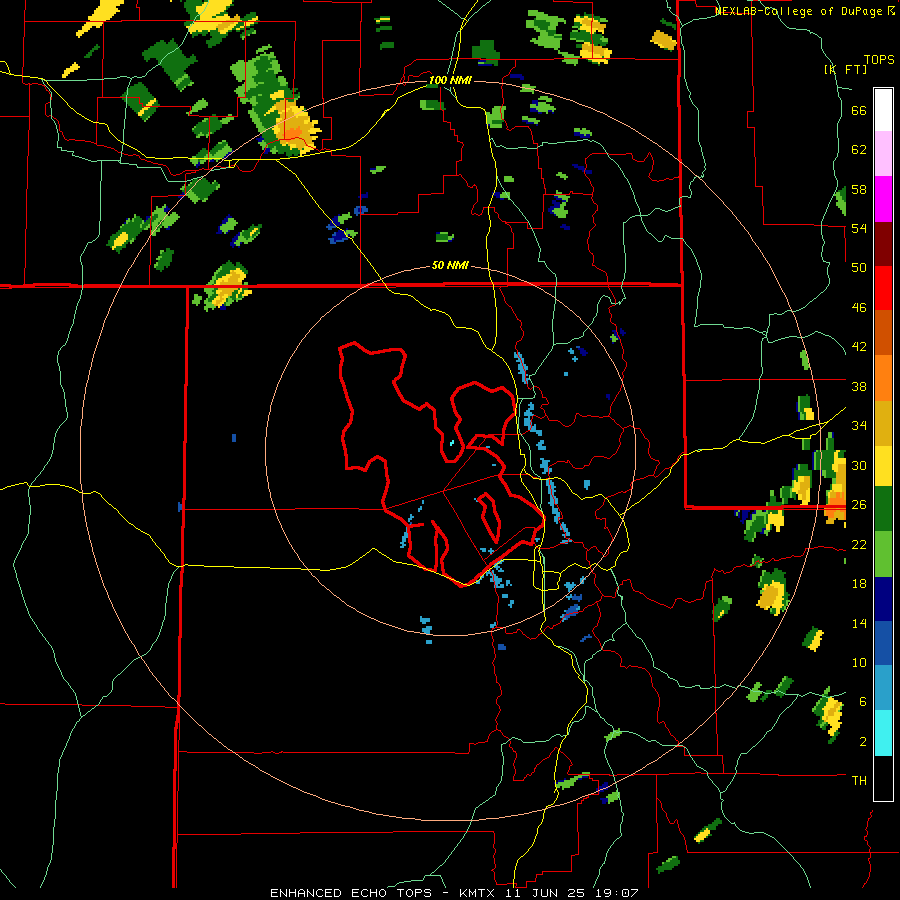Viewport: 900px width, 900px height.
Task: Click the legend value '66'
Action: [859, 111]
